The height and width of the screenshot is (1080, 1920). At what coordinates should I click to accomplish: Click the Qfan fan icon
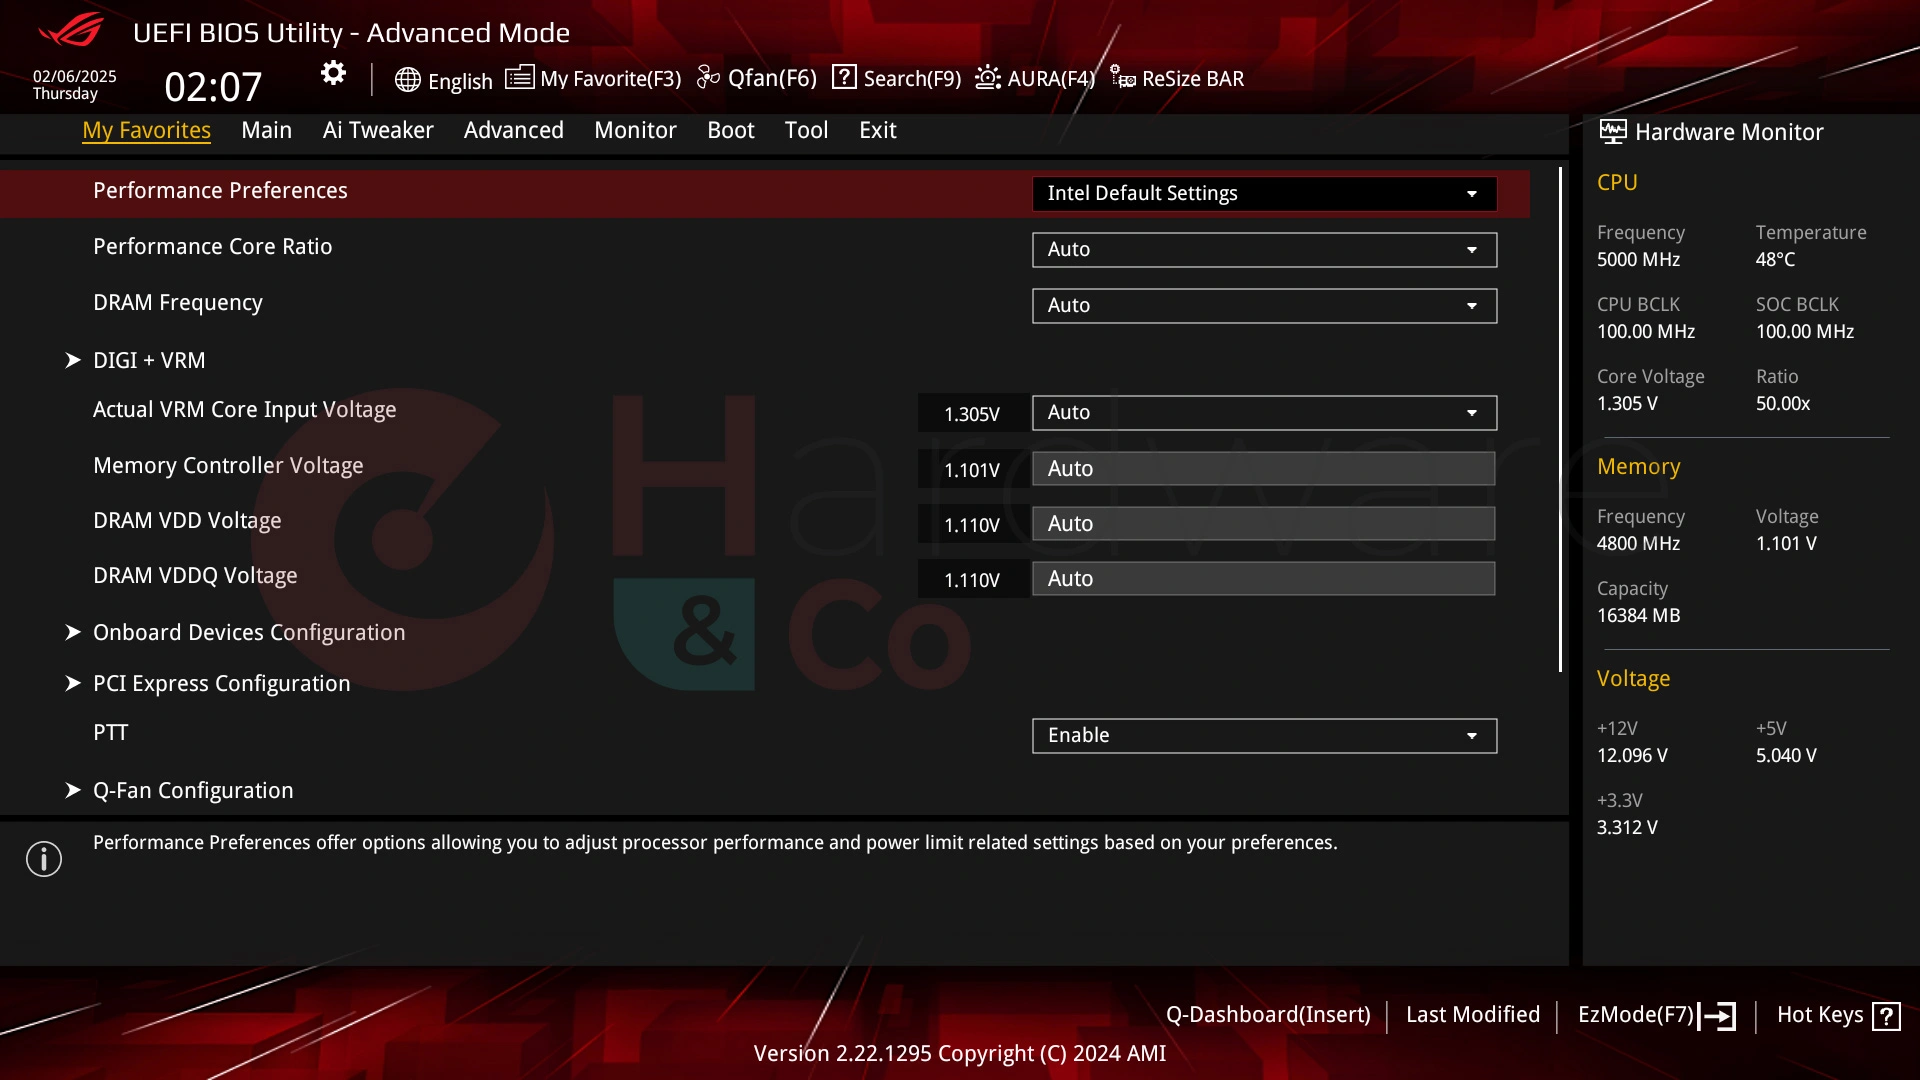(x=708, y=77)
